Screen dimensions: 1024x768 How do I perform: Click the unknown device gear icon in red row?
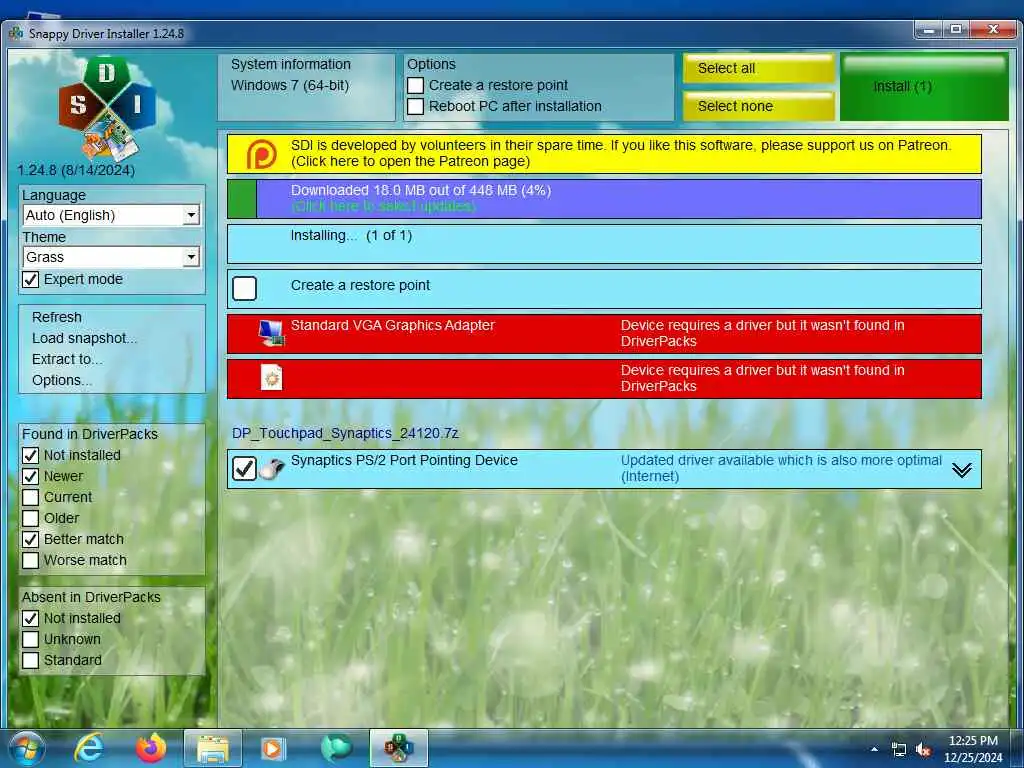(x=271, y=377)
